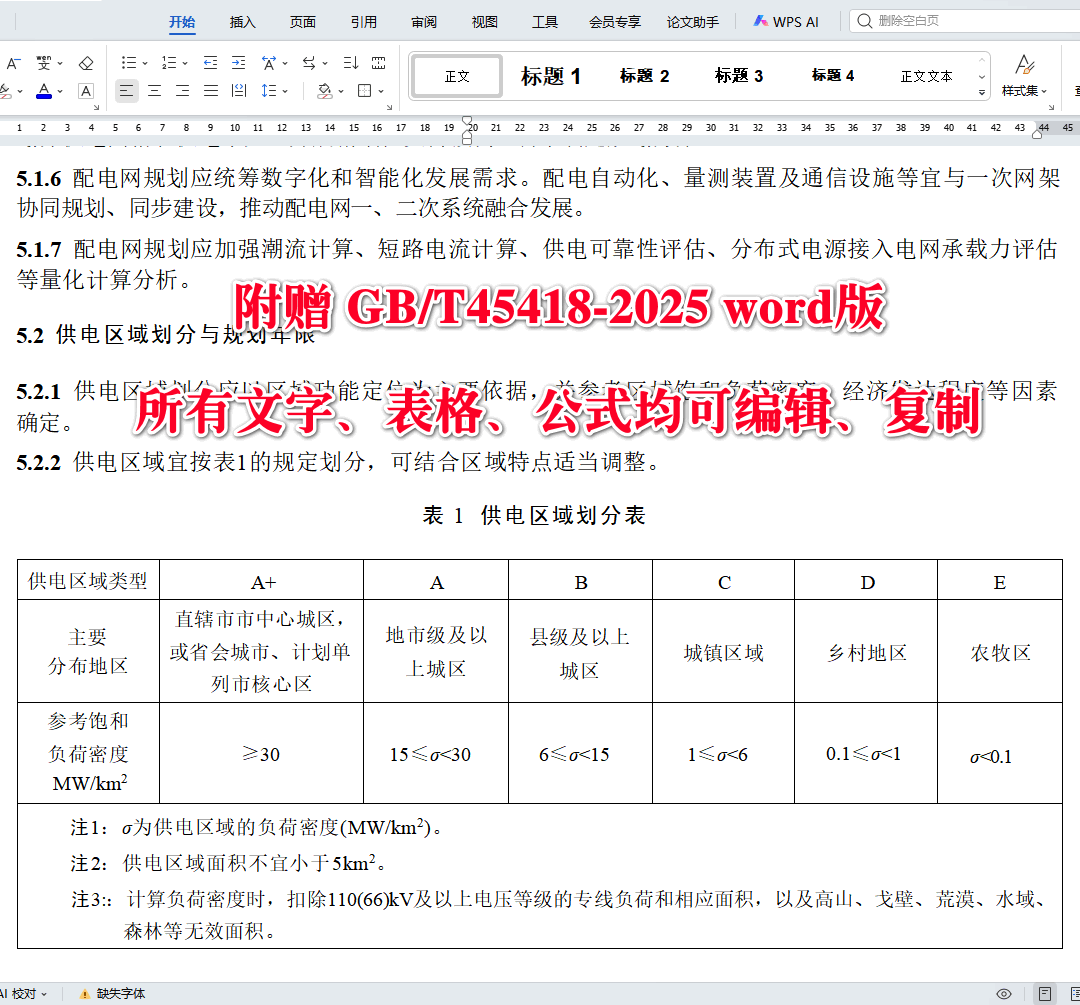Click the ruler's left indent marker
This screenshot has height=1005, width=1080.
[x=467, y=139]
